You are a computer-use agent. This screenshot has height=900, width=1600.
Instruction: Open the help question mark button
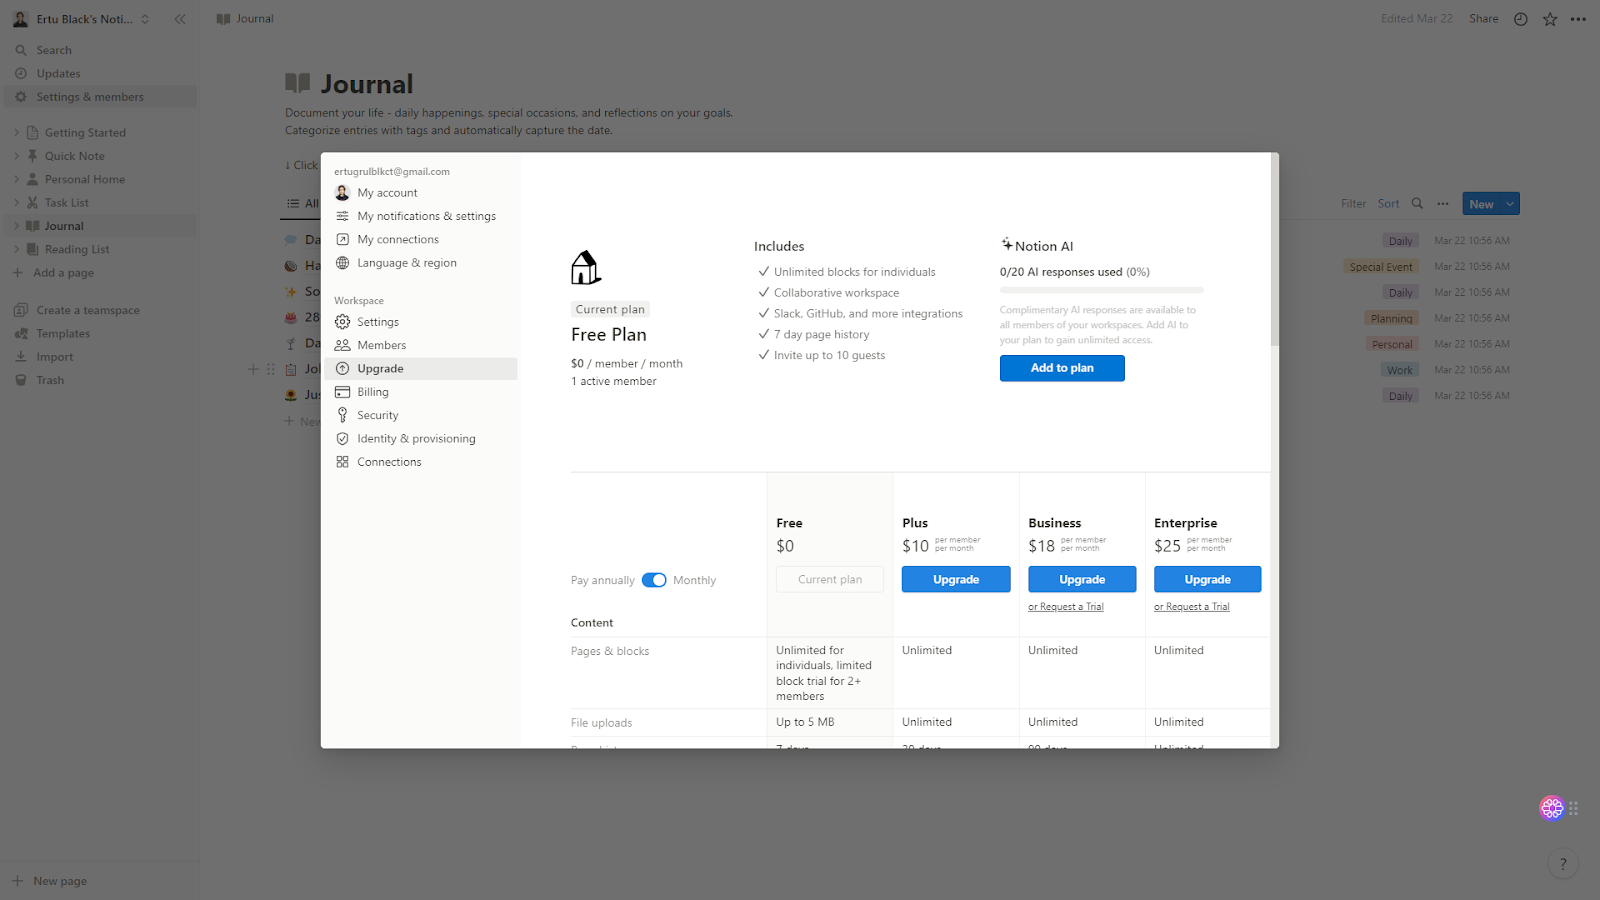click(x=1563, y=864)
